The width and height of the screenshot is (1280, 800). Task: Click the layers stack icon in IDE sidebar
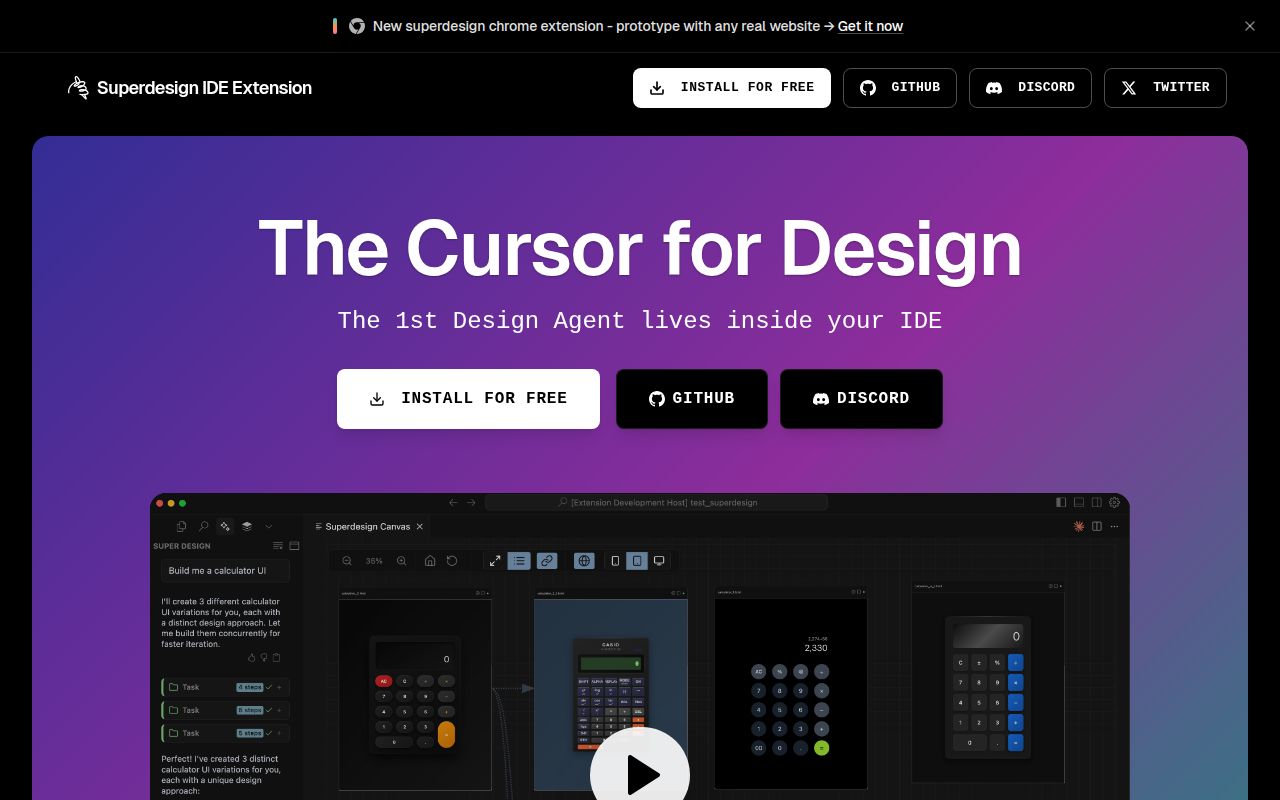coord(247,526)
